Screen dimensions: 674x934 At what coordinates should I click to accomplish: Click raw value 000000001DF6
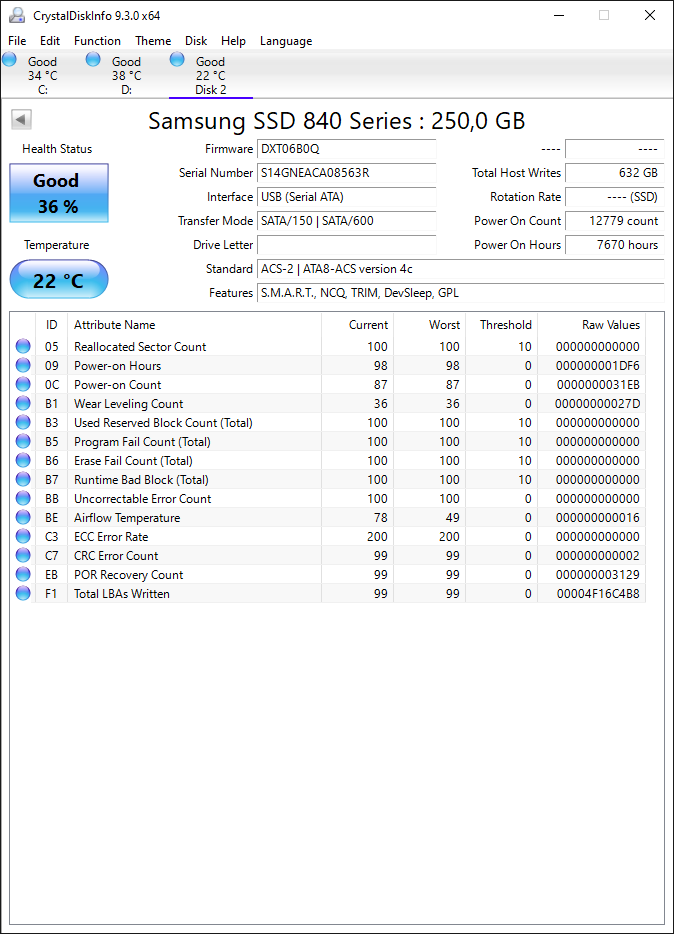tap(597, 366)
